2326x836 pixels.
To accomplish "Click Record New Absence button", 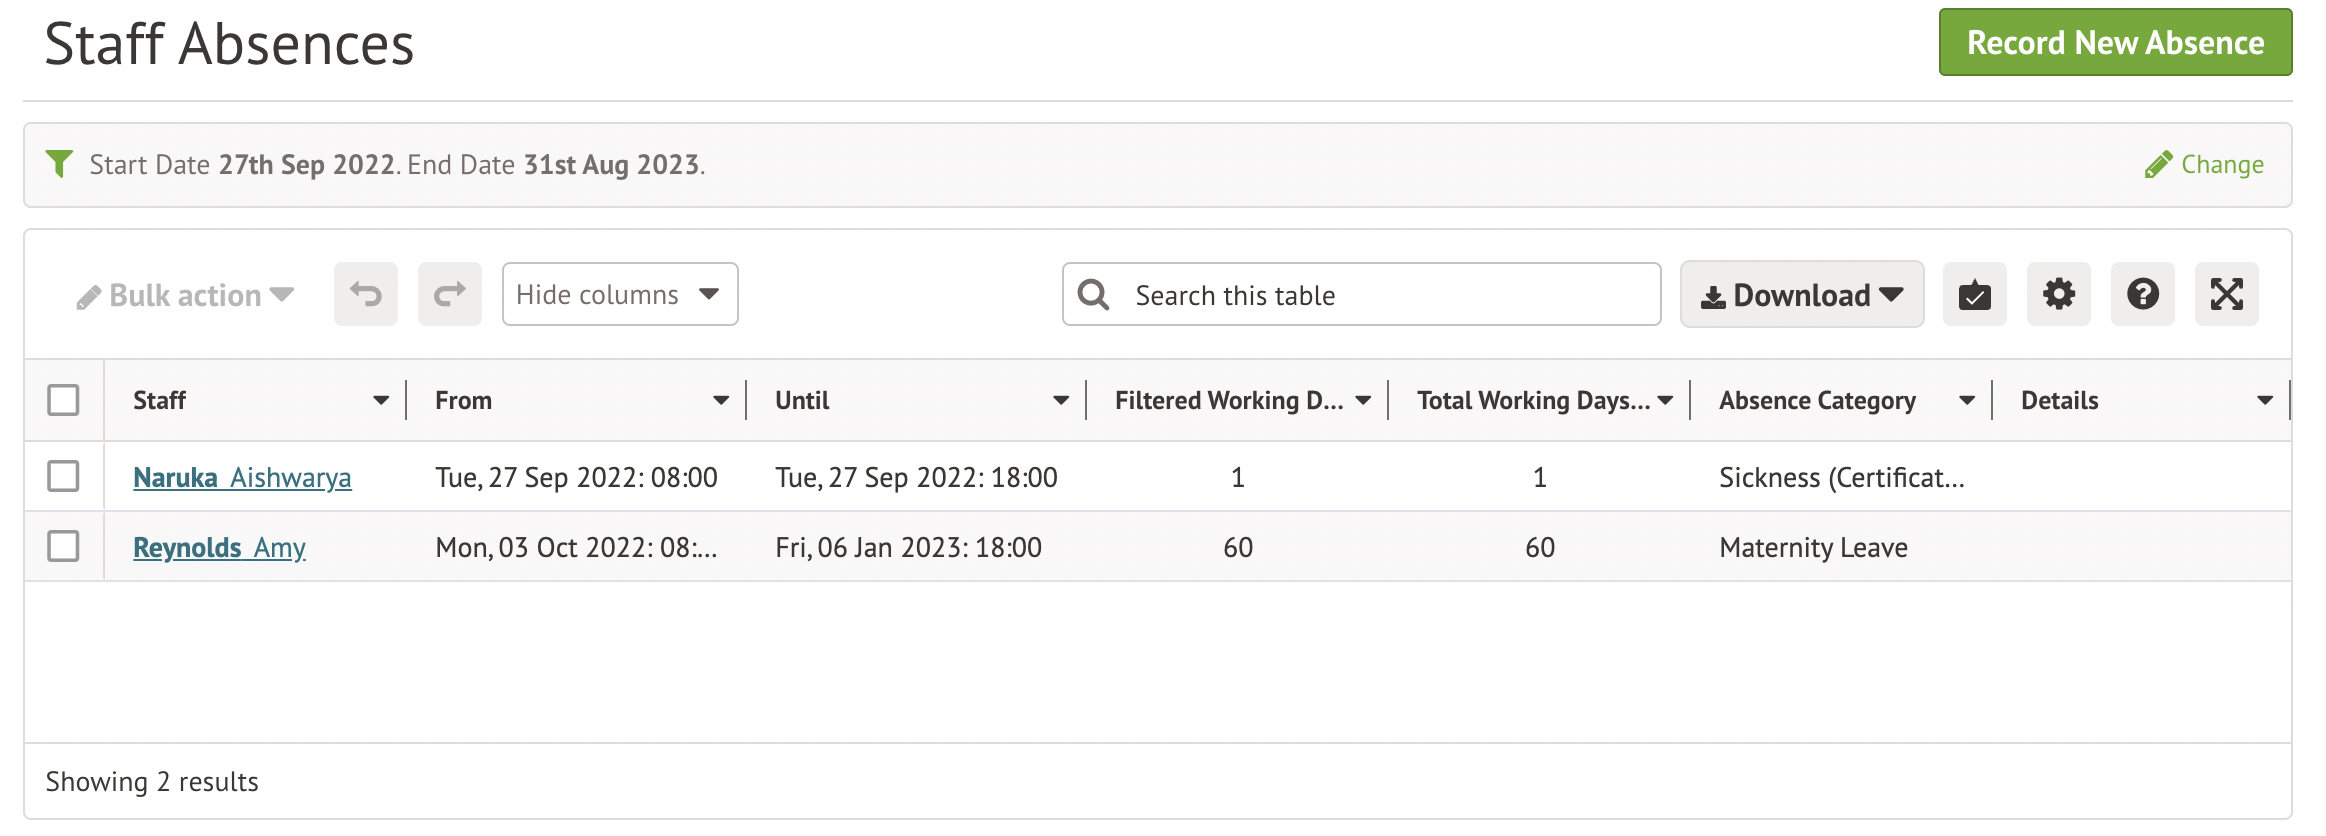I will tap(2115, 42).
